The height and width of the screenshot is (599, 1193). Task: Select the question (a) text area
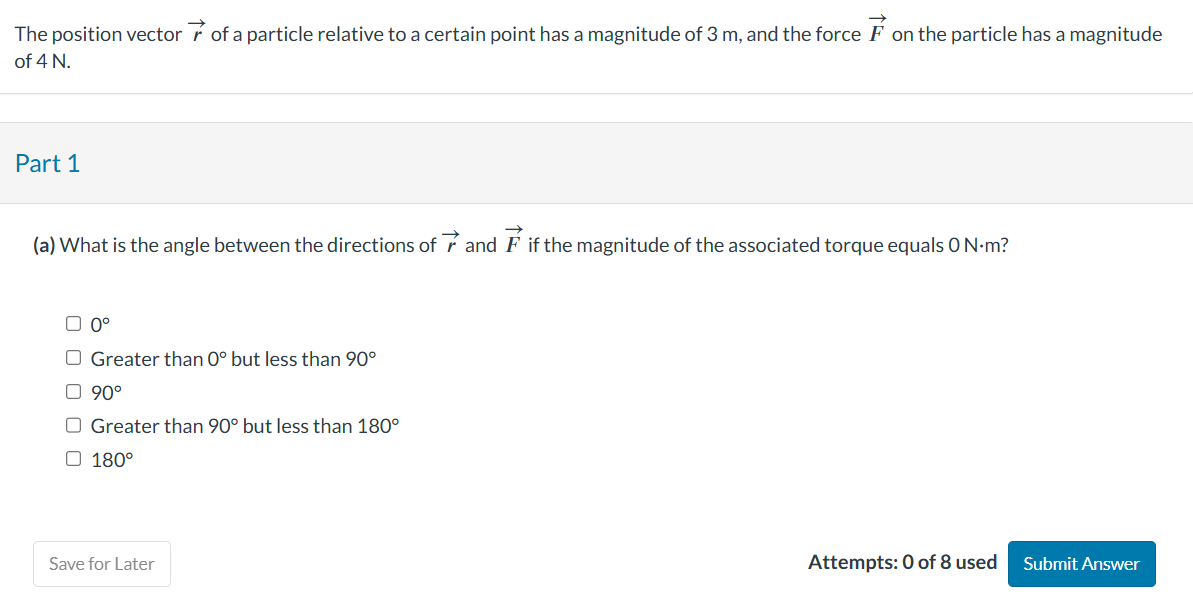(x=515, y=244)
